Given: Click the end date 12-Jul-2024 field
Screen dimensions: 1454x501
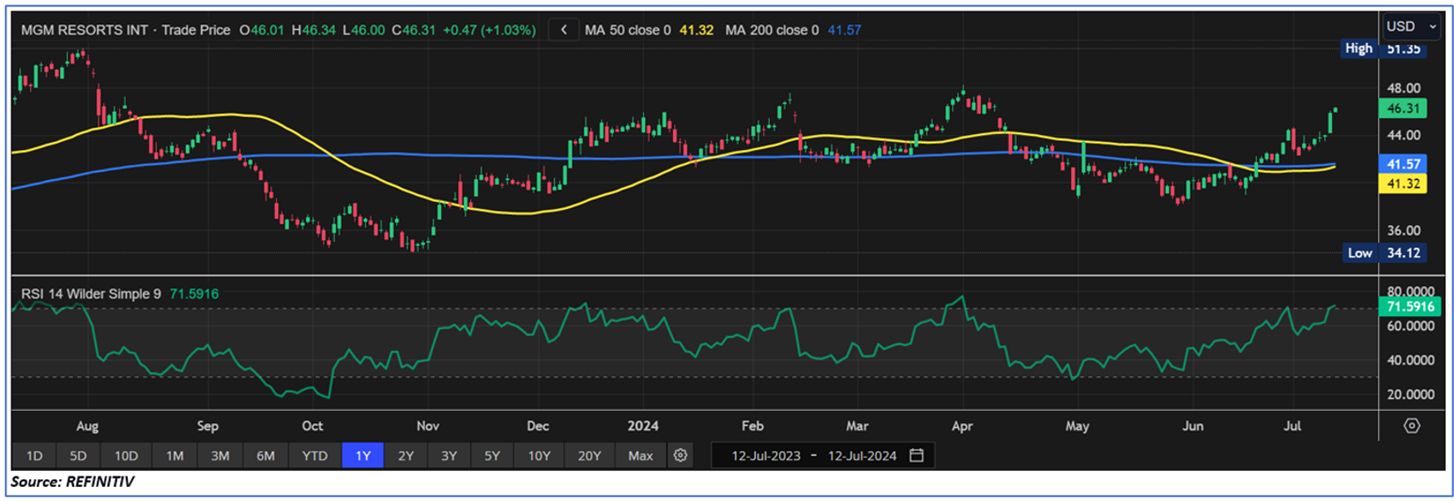Looking at the screenshot, I should pos(859,456).
